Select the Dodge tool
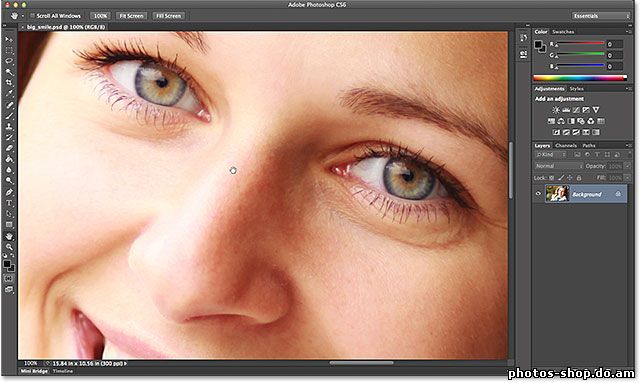Screen dimensions: 640x383 click(x=9, y=181)
